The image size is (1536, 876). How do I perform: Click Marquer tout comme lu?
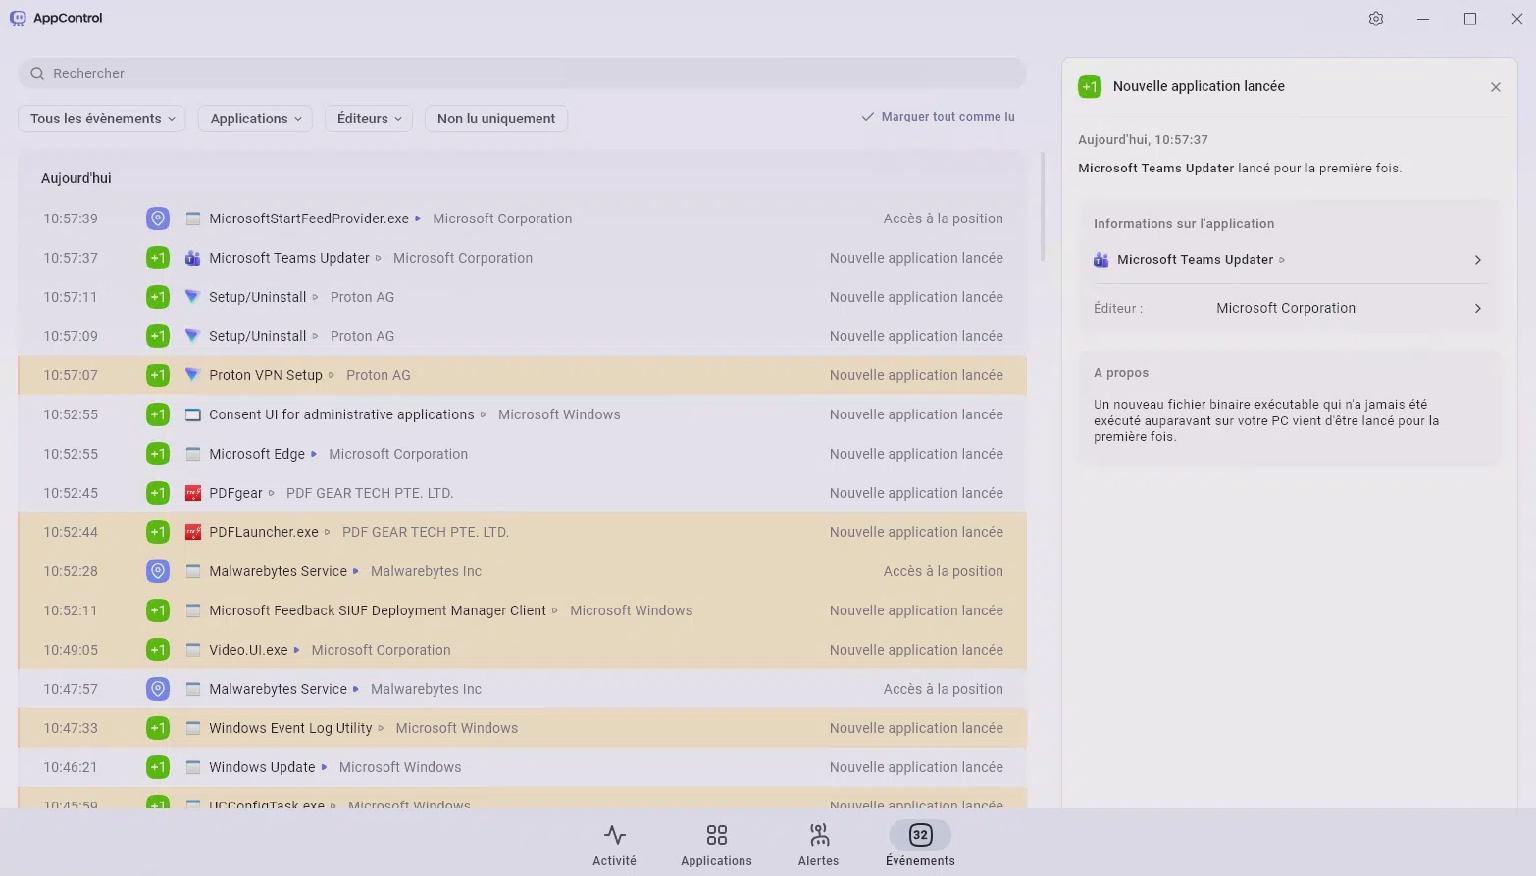click(938, 117)
